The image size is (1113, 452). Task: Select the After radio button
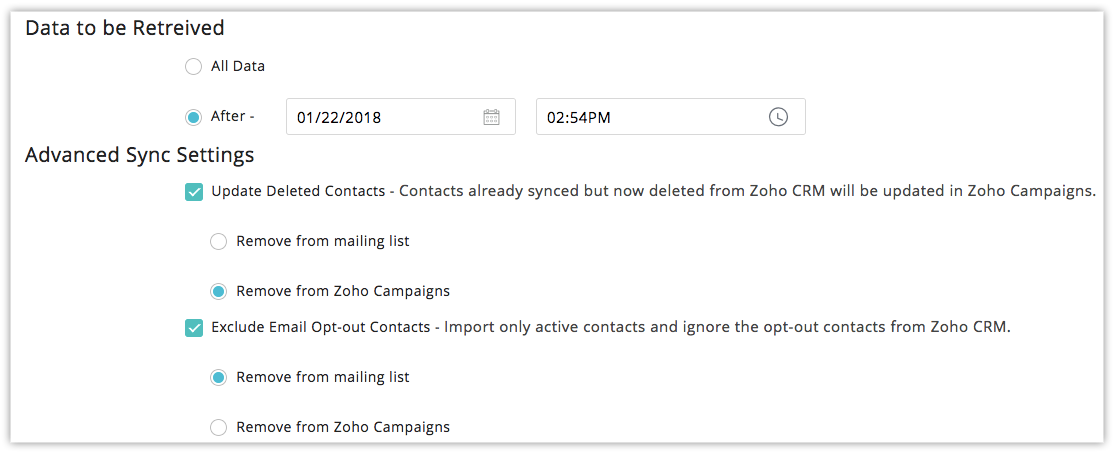pos(193,117)
